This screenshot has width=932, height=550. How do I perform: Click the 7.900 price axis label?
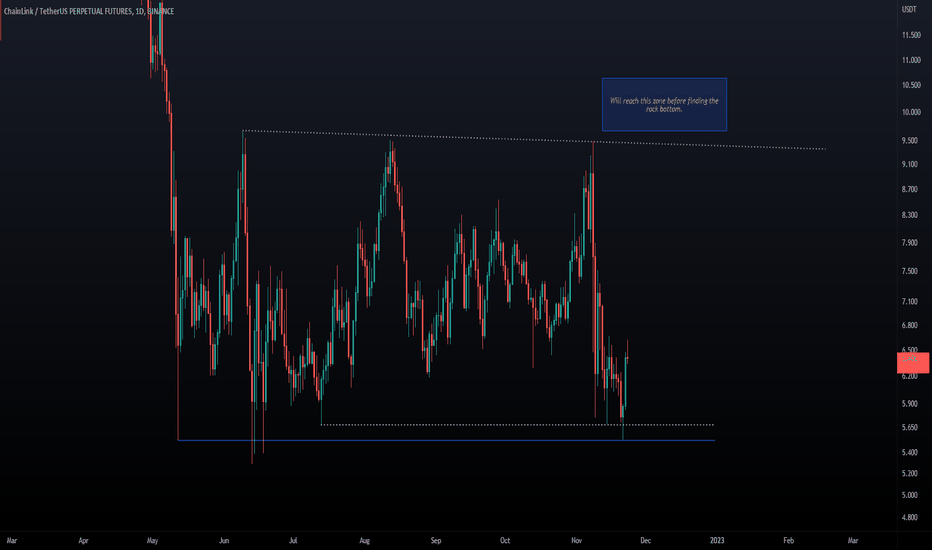(909, 243)
